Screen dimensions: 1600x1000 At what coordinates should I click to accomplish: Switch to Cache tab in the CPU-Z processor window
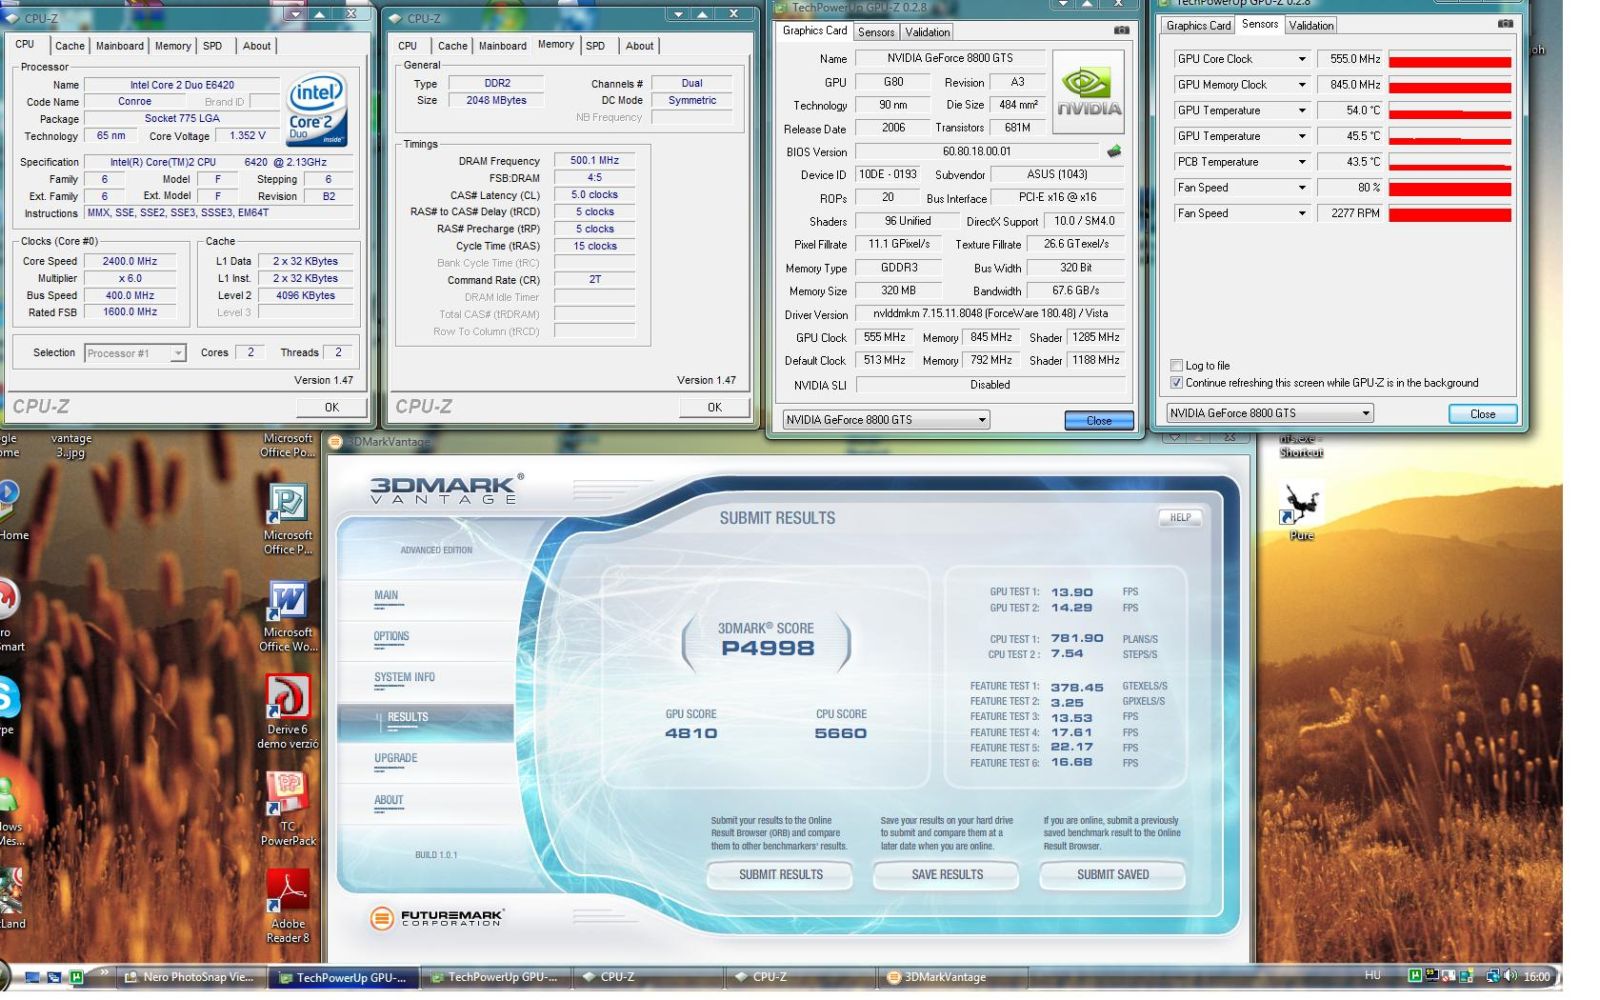[x=70, y=46]
